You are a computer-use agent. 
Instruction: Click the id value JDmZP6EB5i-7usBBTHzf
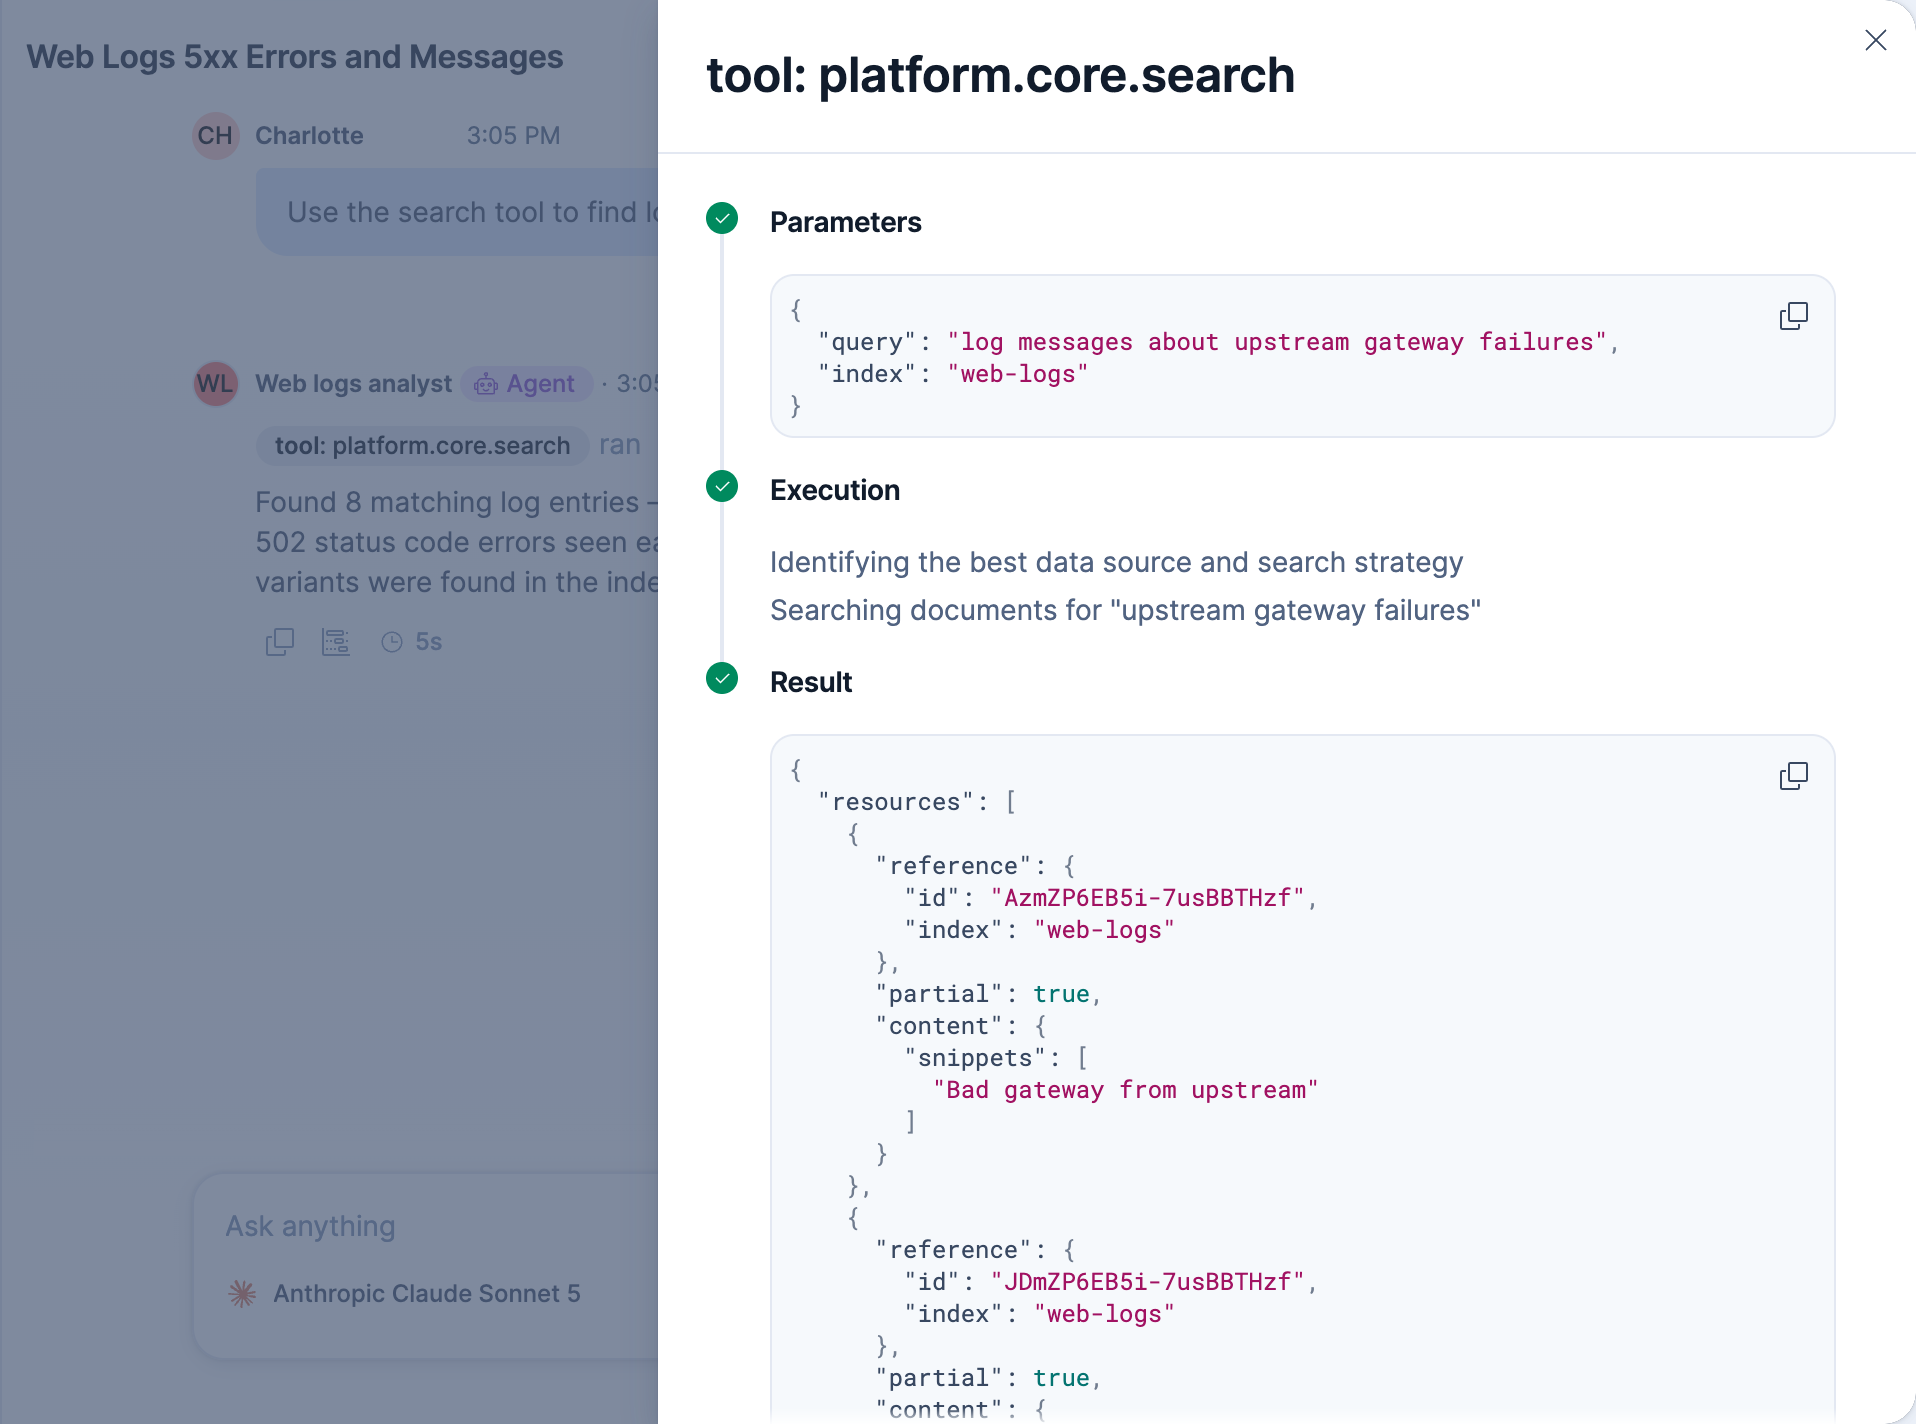[x=1147, y=1282]
